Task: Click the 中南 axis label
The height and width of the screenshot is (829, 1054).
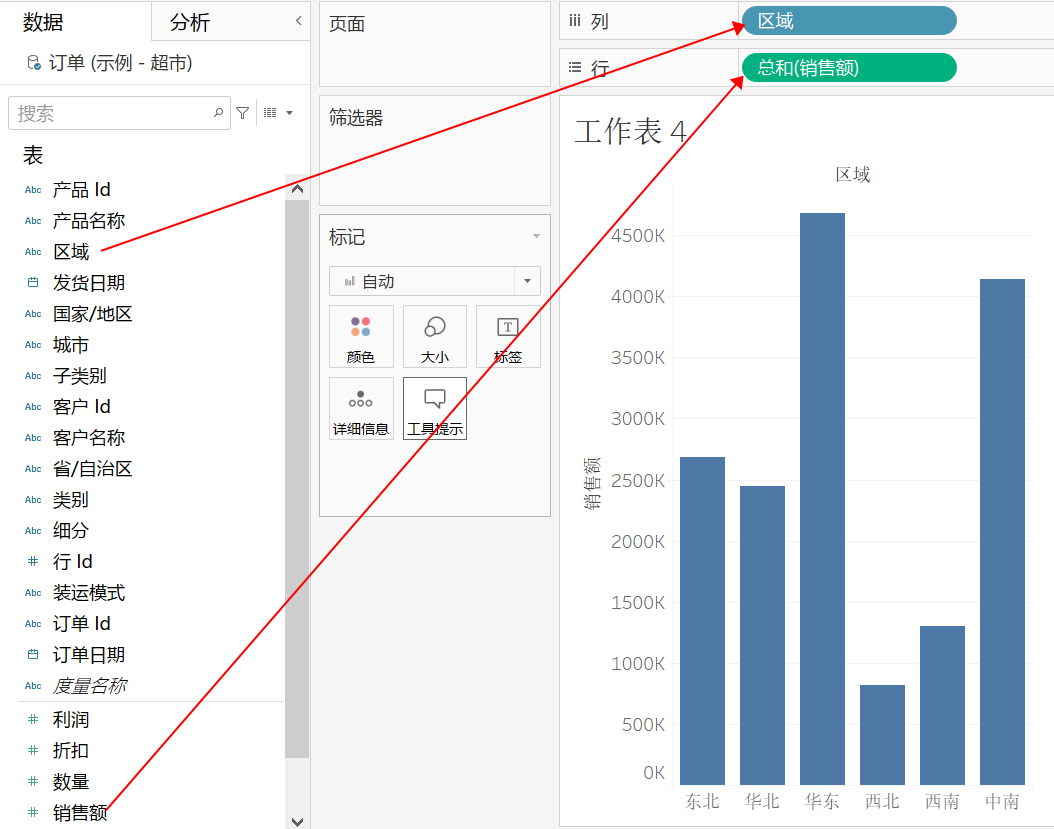Action: pyautogui.click(x=1002, y=801)
